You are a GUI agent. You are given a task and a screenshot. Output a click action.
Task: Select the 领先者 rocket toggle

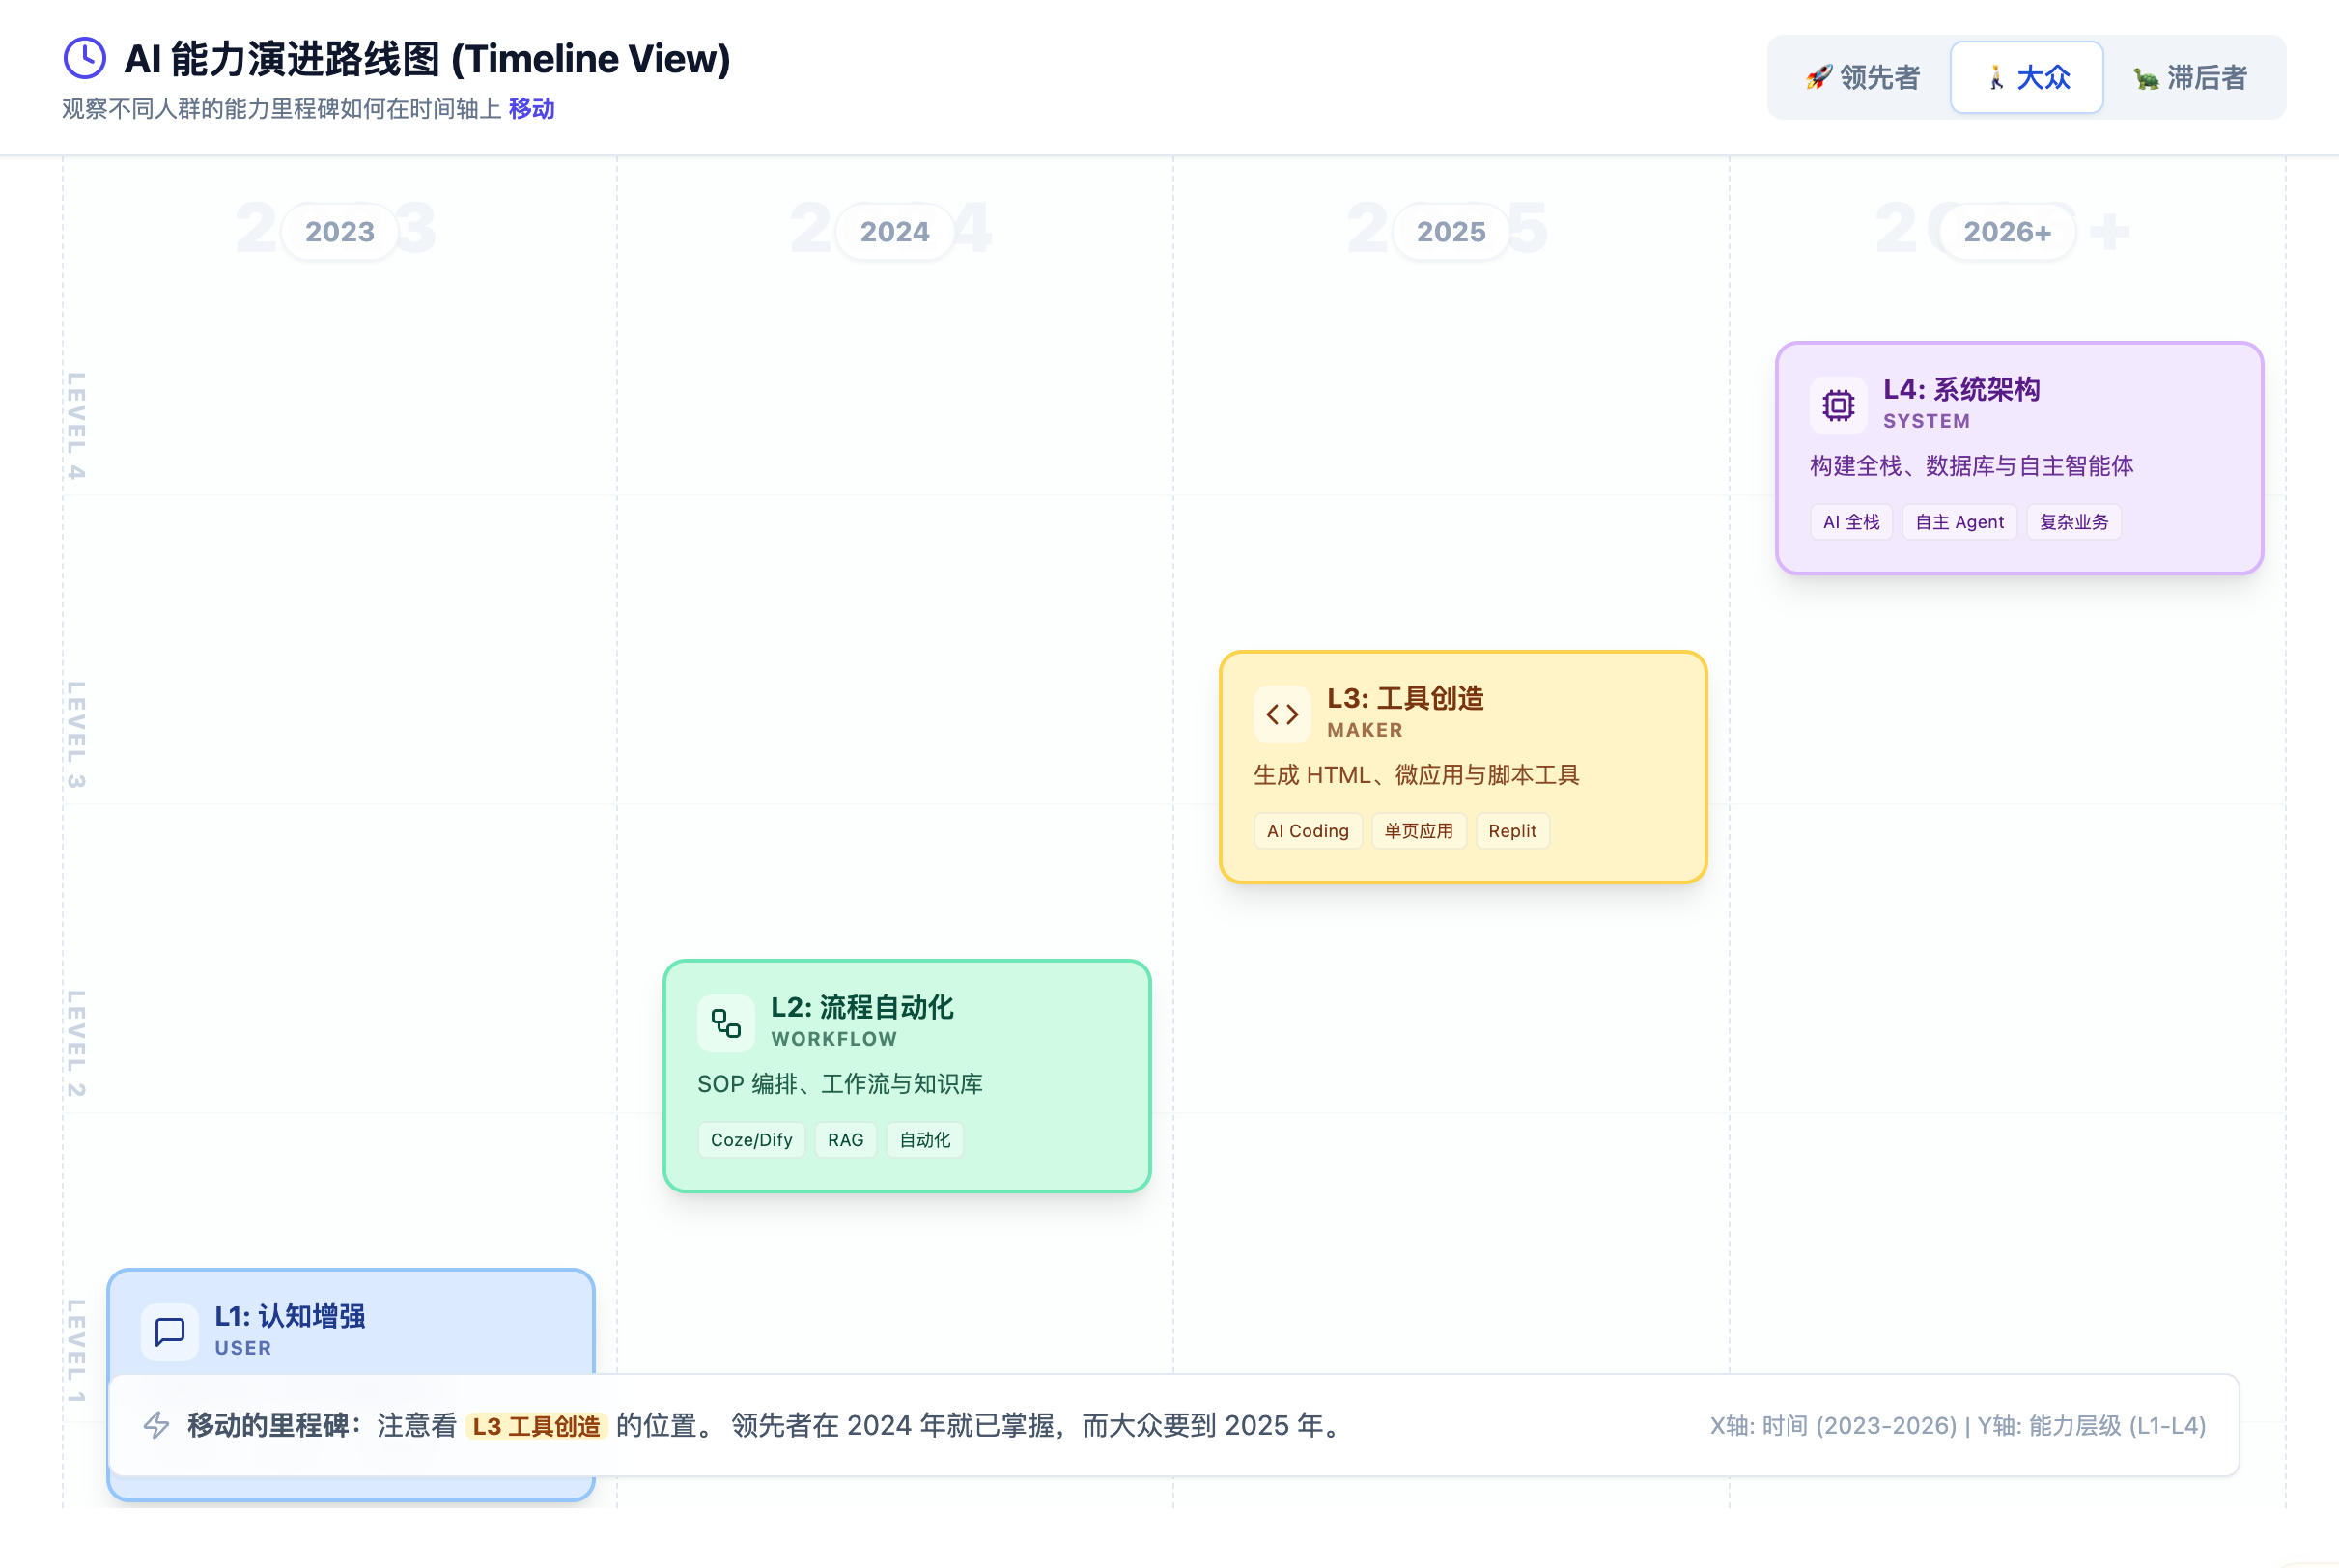tap(1862, 77)
